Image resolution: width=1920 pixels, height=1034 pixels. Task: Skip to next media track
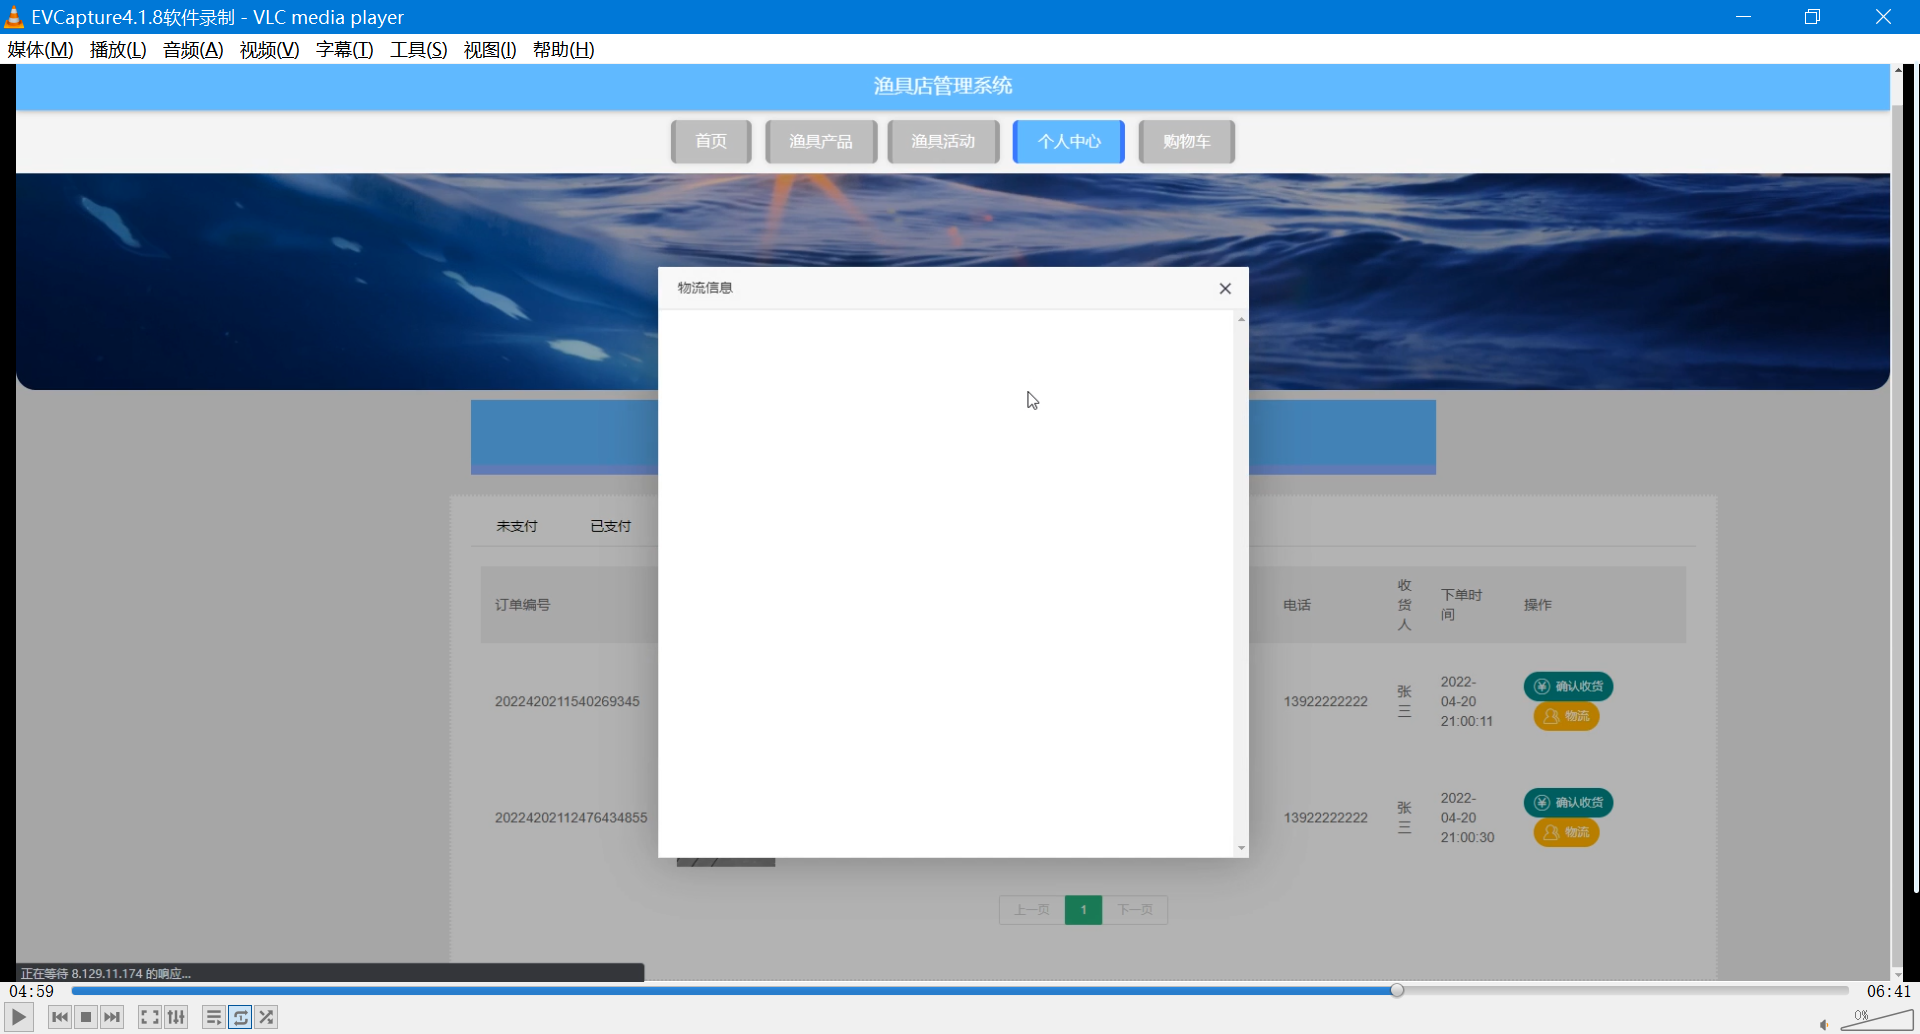pyautogui.click(x=112, y=1017)
